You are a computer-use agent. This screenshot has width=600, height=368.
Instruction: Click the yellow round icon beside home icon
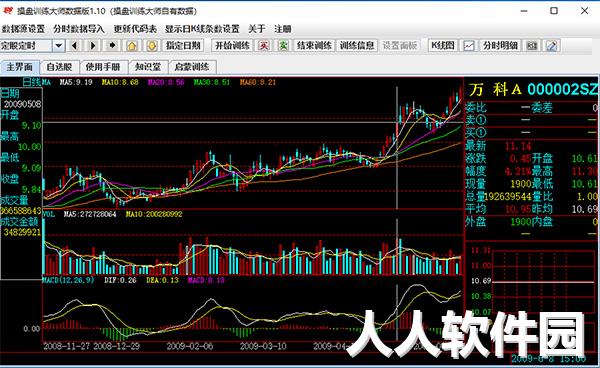click(152, 46)
